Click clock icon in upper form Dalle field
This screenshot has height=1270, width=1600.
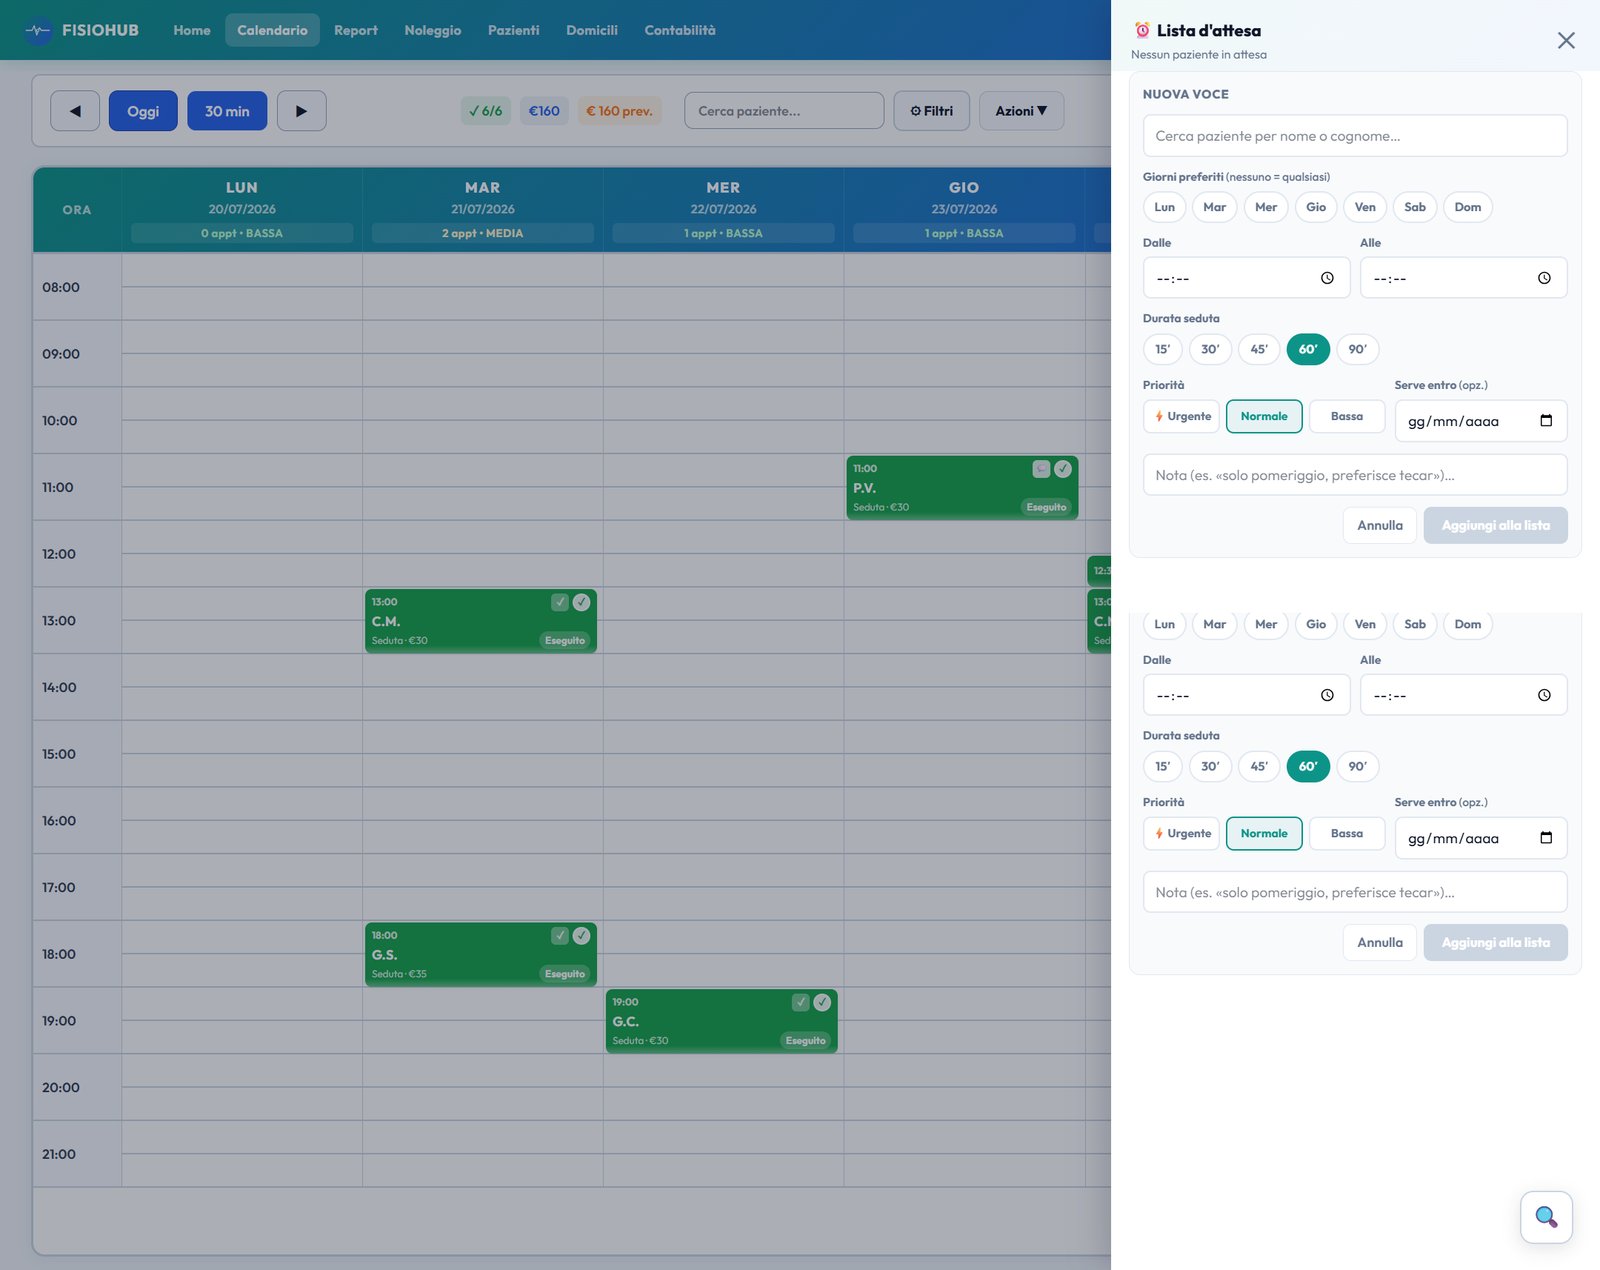[x=1327, y=278]
